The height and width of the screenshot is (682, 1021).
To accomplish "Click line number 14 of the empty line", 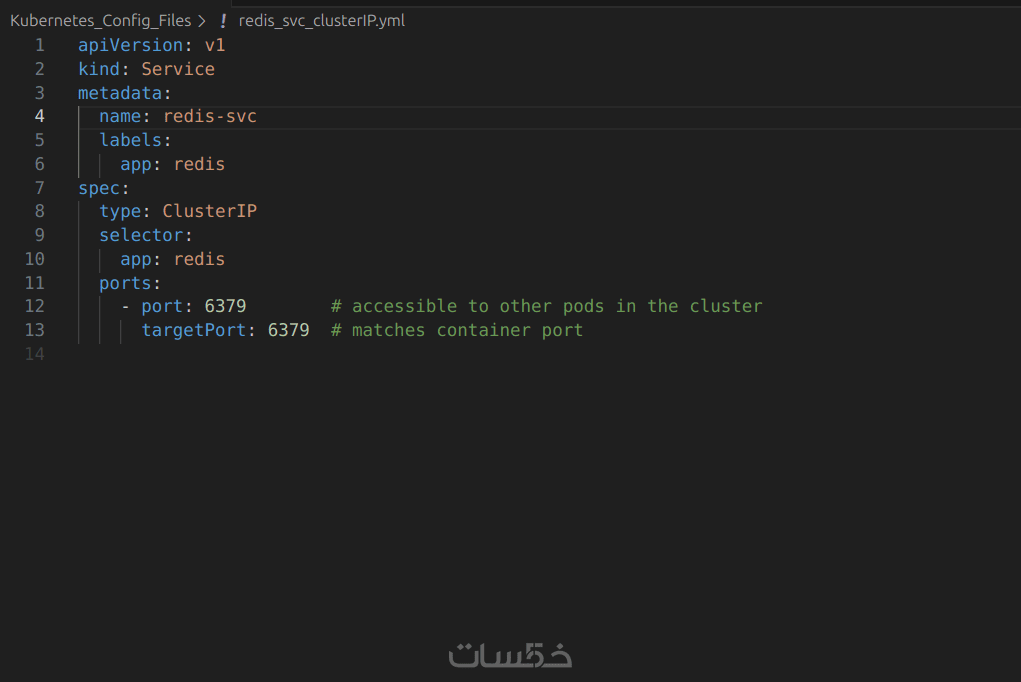I will tap(35, 354).
